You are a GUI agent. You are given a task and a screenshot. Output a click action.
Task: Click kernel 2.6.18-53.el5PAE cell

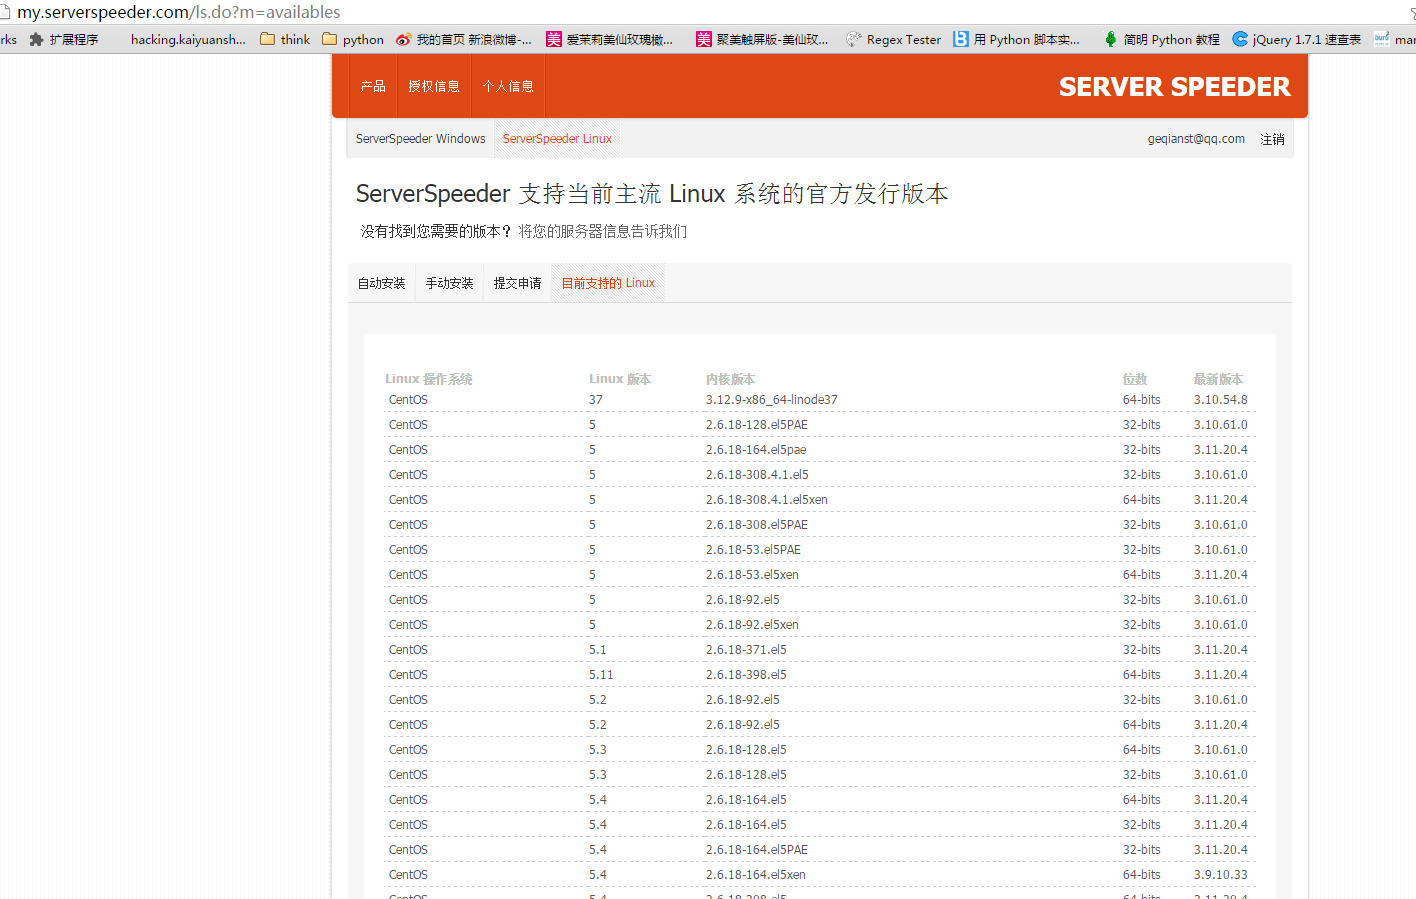click(x=753, y=550)
